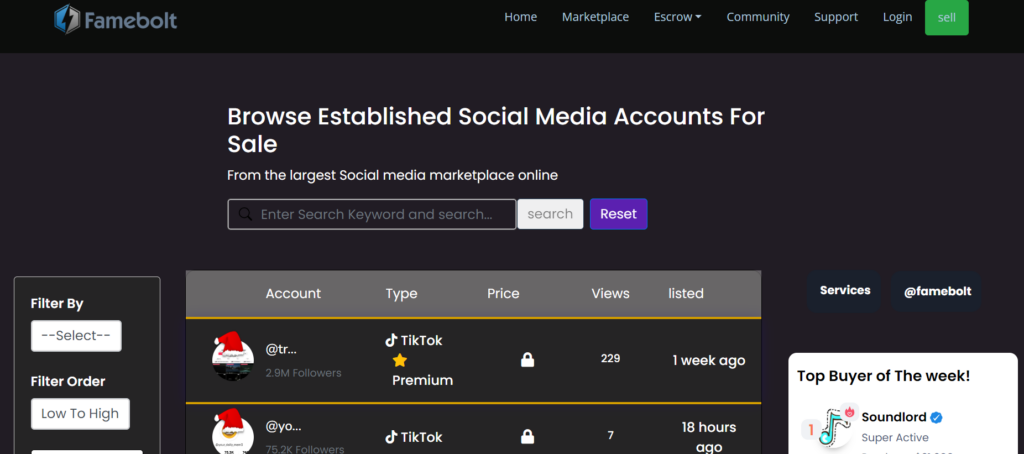Click the 'Premium' label in first row

click(x=423, y=380)
